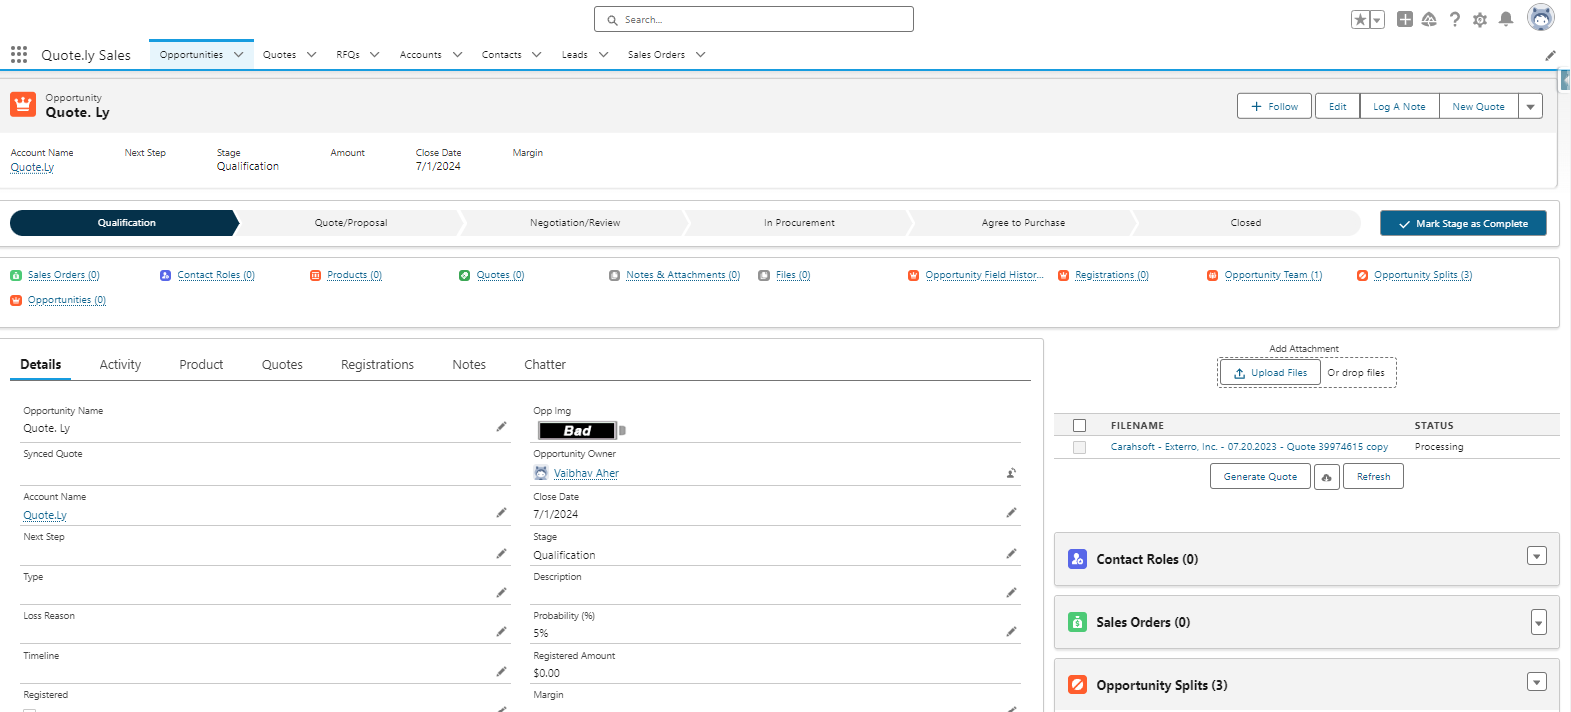Open the Opportunity Team (1) related link
1571x712 pixels.
[x=1273, y=275]
